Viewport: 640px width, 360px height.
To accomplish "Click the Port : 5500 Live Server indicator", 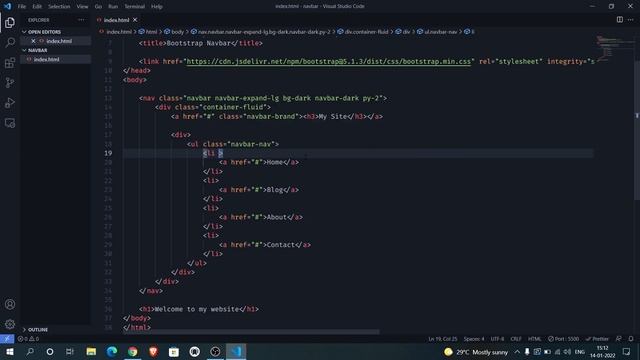I will 564,339.
